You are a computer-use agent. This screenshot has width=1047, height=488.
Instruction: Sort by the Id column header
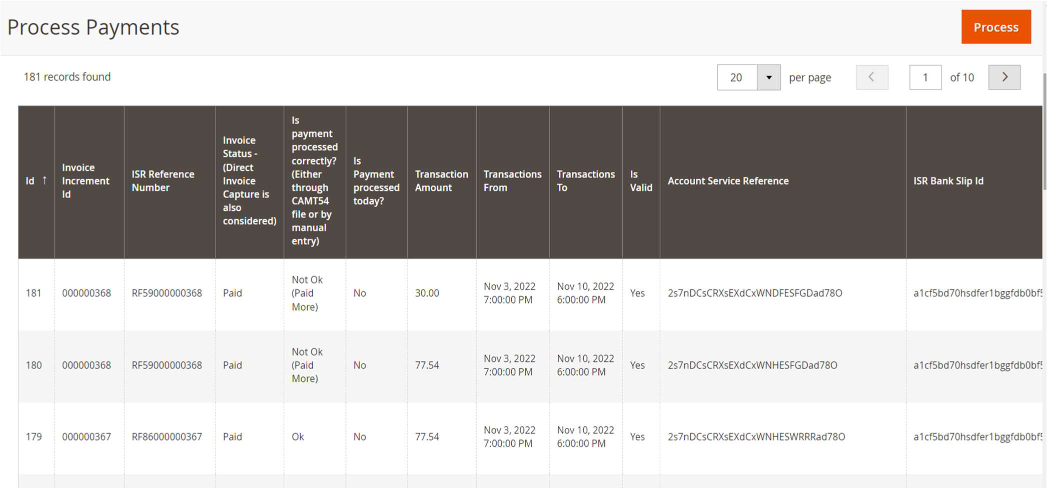36,181
